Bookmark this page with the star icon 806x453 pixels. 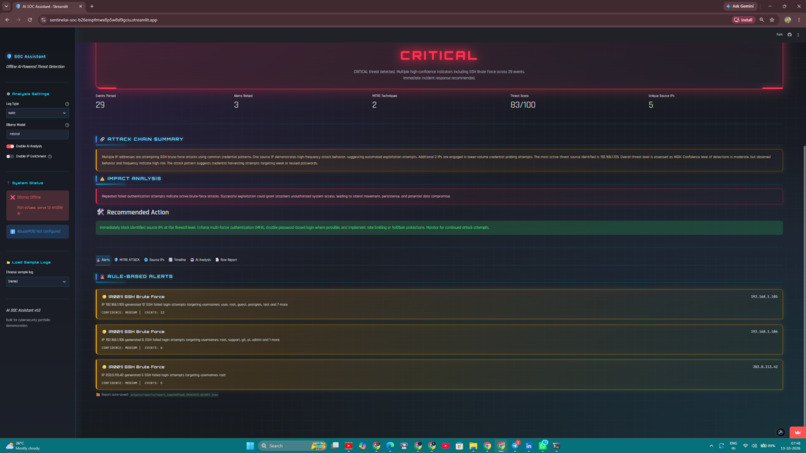click(x=772, y=20)
